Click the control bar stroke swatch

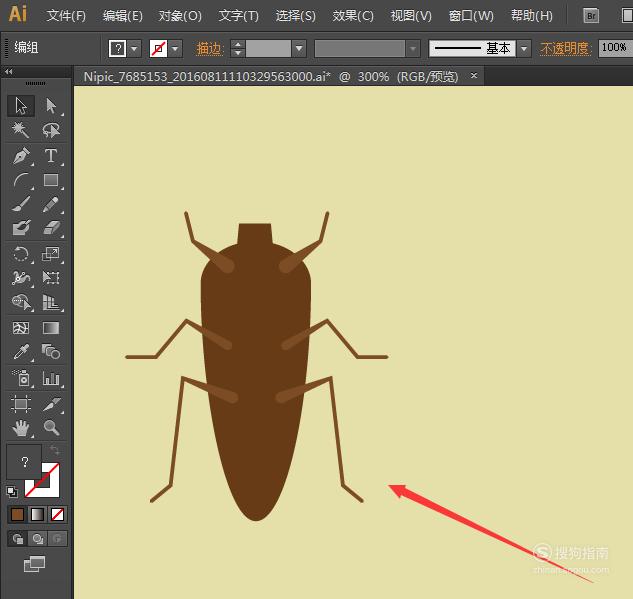[x=158, y=48]
